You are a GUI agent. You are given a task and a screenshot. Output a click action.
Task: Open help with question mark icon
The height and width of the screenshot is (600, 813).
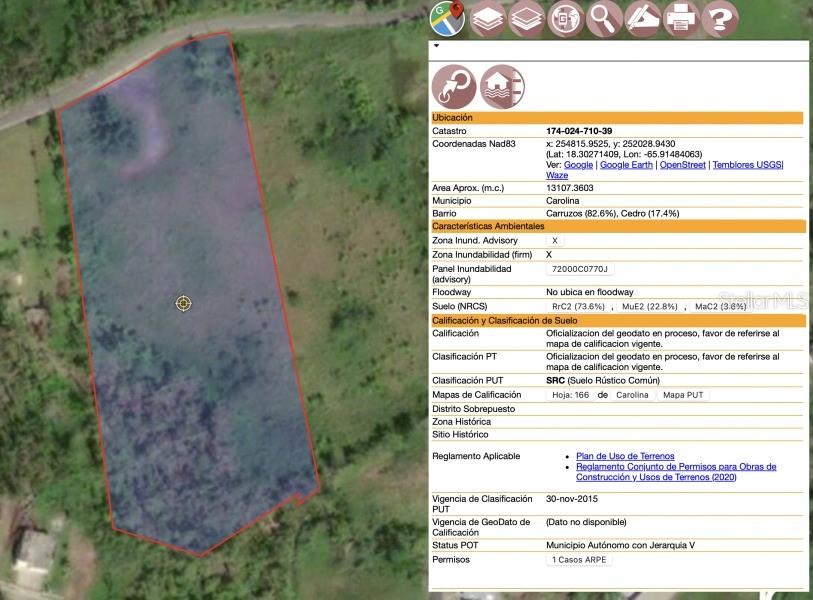(719, 18)
